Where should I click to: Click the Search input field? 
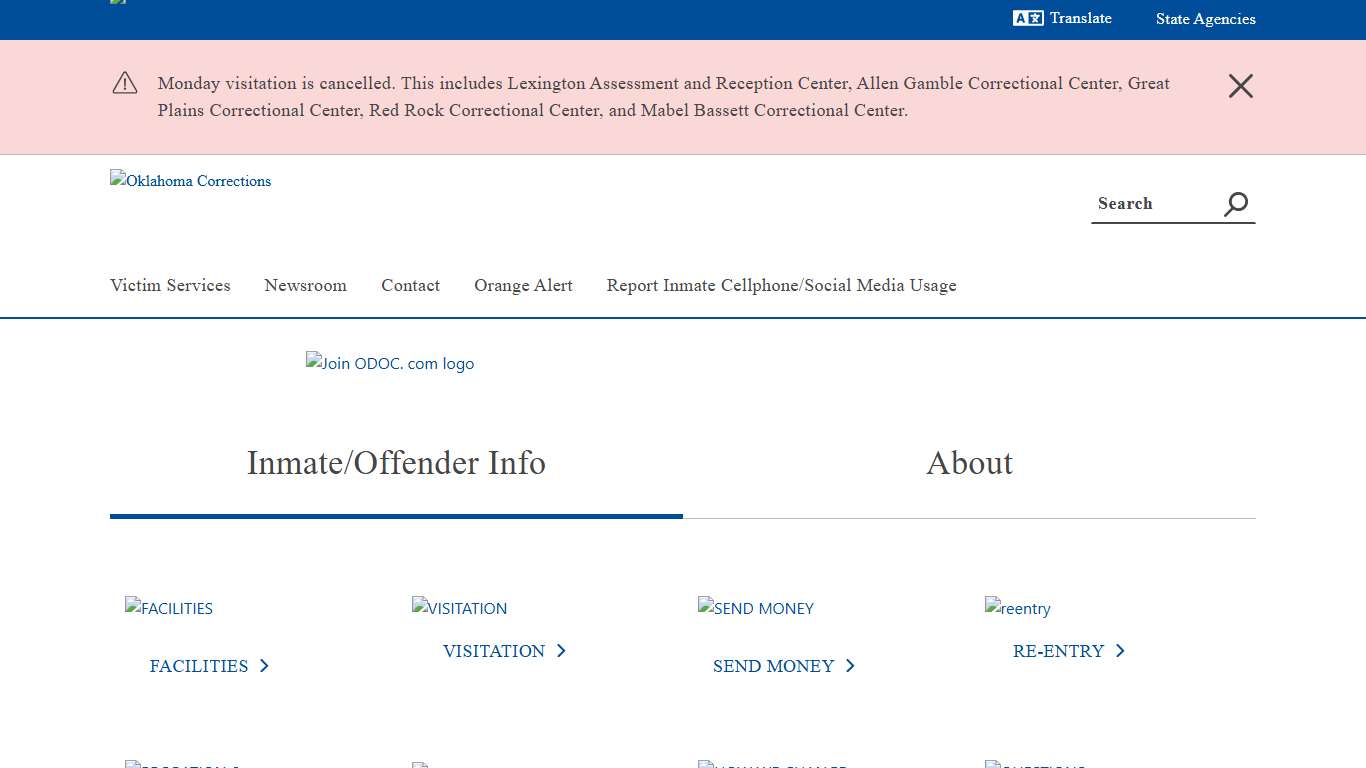[1150, 204]
